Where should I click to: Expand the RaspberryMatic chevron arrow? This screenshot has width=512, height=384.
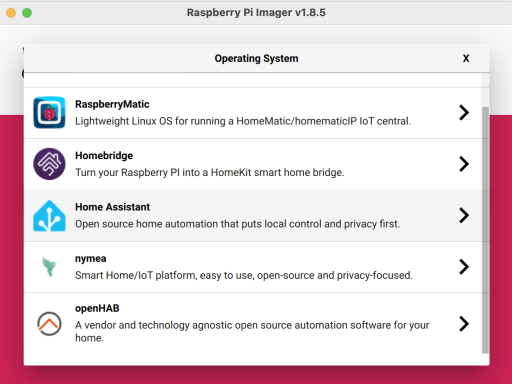pos(464,112)
